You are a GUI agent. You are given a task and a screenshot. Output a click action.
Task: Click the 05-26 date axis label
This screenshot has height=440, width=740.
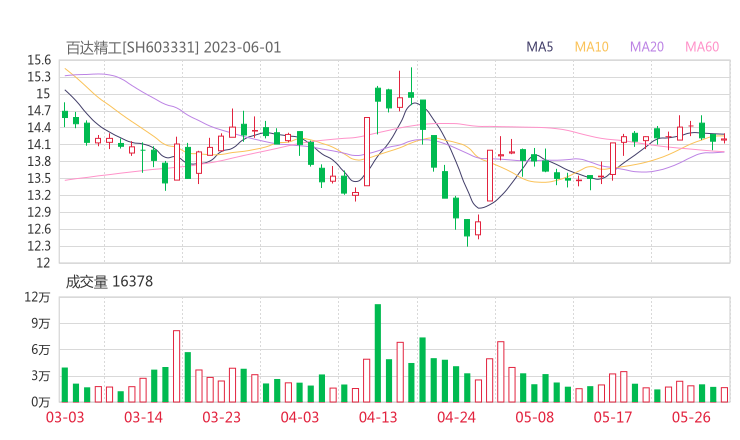pos(691,417)
